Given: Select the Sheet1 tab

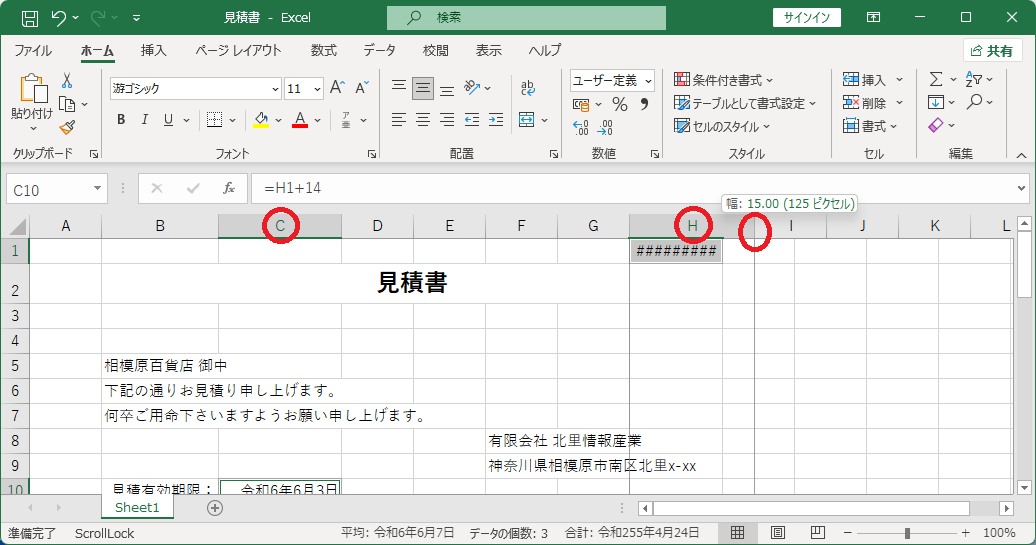Looking at the screenshot, I should coord(137,507).
